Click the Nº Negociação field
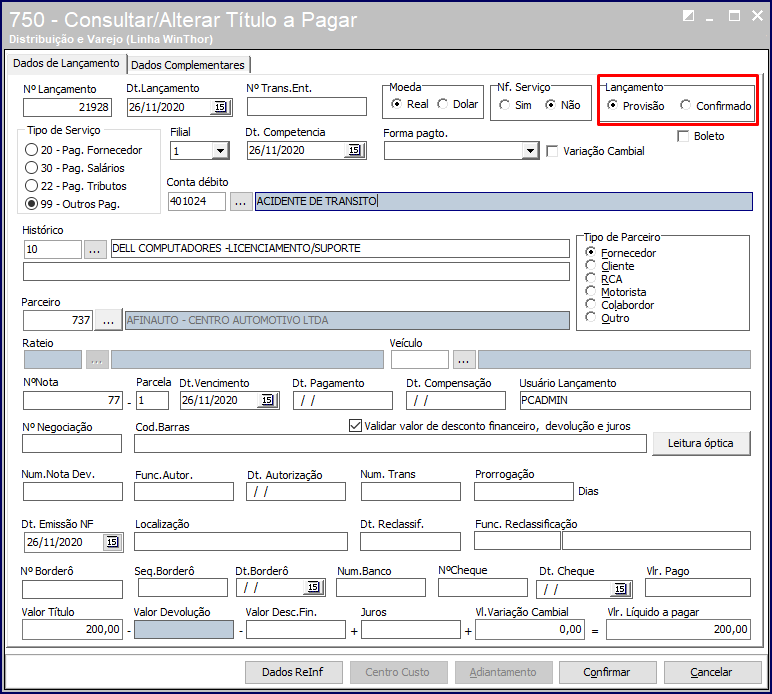This screenshot has width=772, height=694. 72,443
